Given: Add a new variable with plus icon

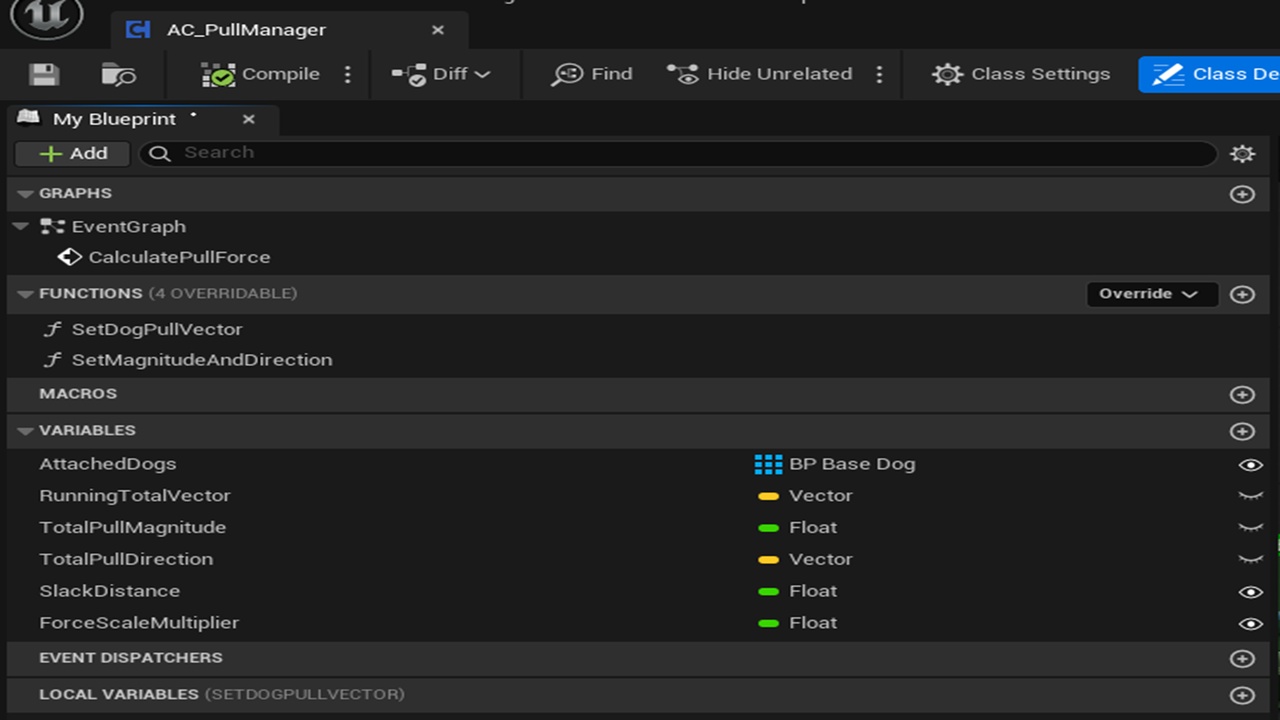Looking at the screenshot, I should point(1242,431).
